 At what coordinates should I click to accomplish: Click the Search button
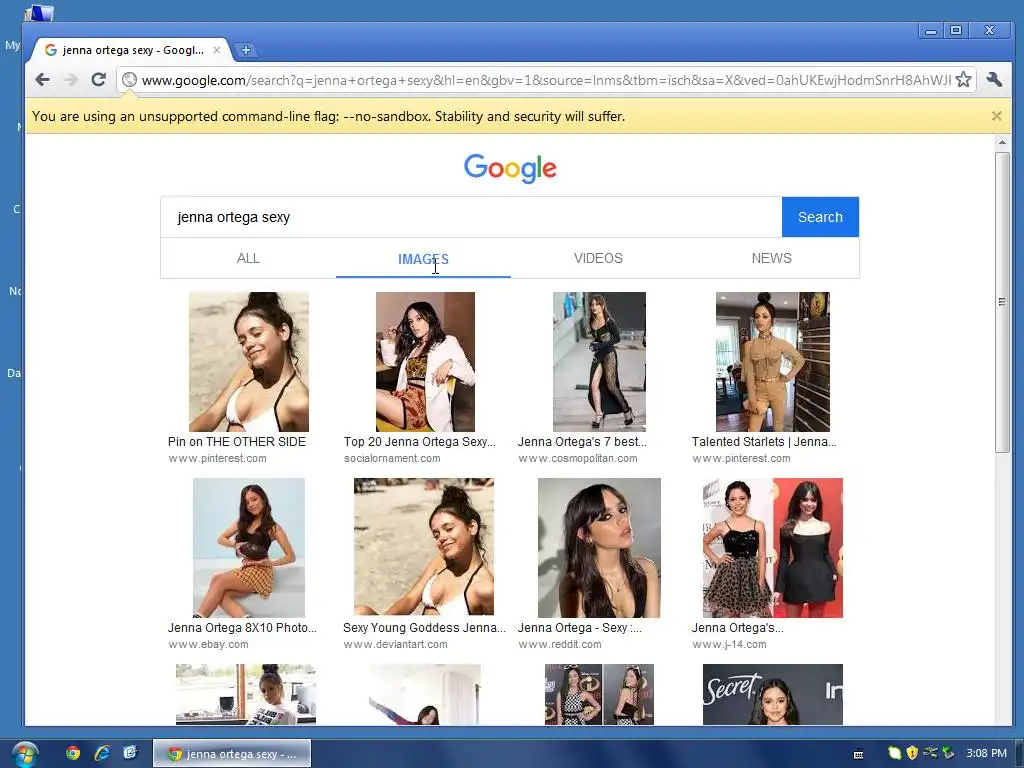pyautogui.click(x=820, y=217)
